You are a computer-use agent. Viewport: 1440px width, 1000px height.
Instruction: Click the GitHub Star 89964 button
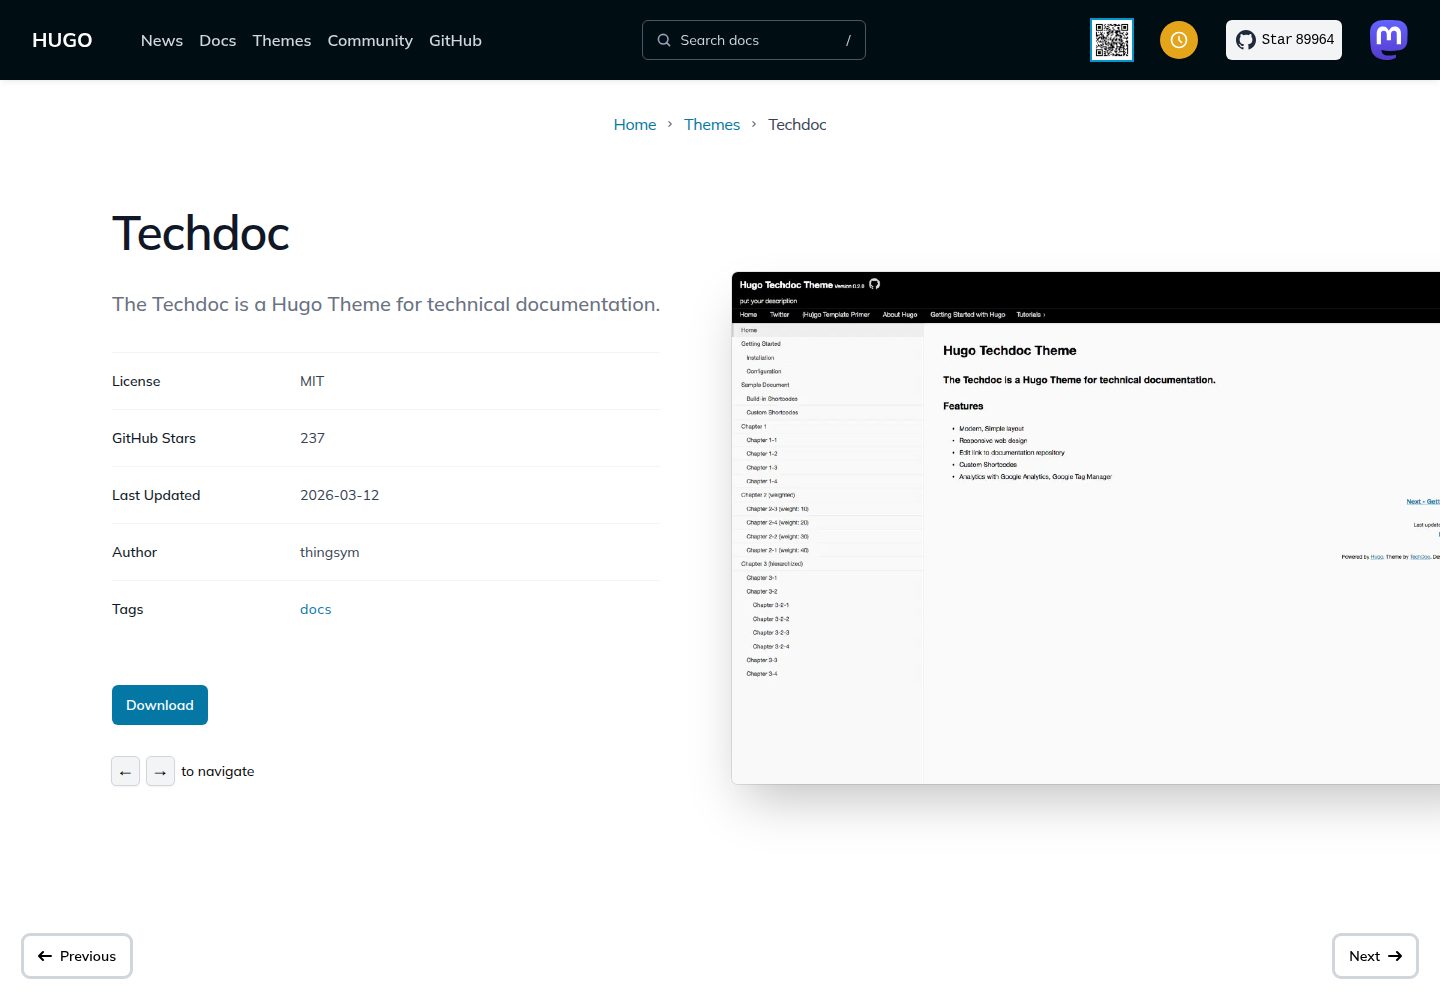click(1284, 40)
